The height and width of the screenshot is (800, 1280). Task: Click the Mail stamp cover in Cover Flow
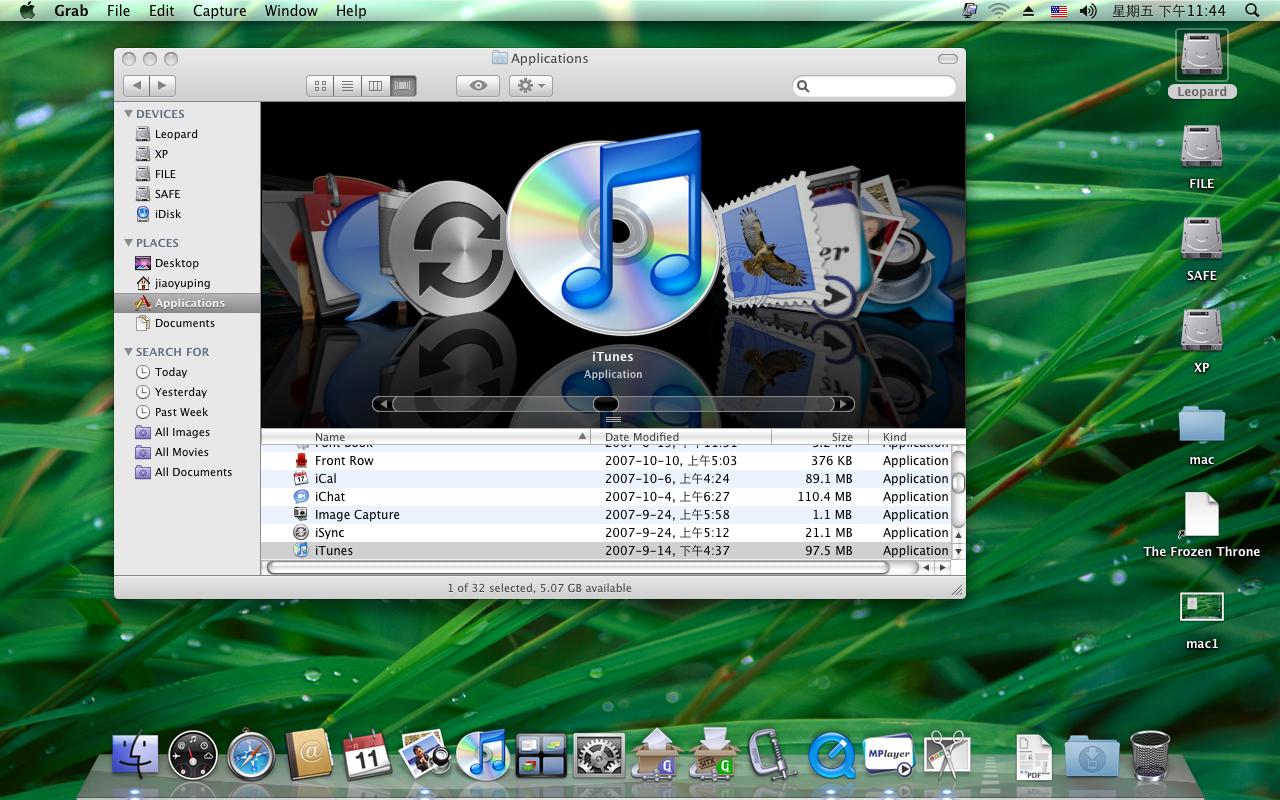pos(770,245)
